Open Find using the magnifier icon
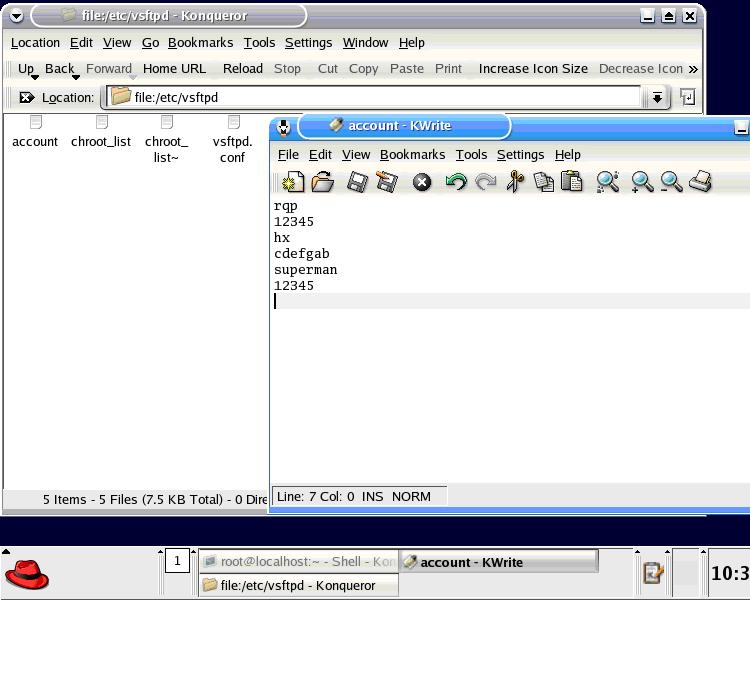This screenshot has width=750, height=700. [x=607, y=182]
